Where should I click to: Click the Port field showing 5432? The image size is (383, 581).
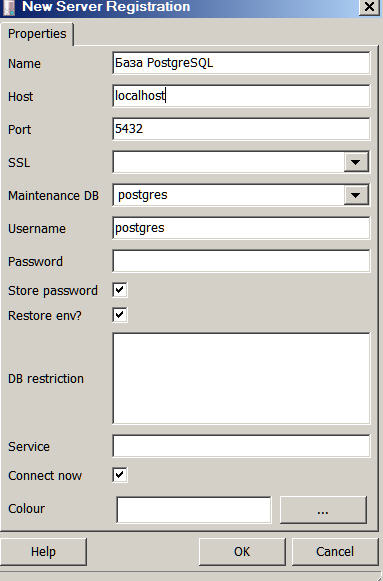tap(241, 129)
